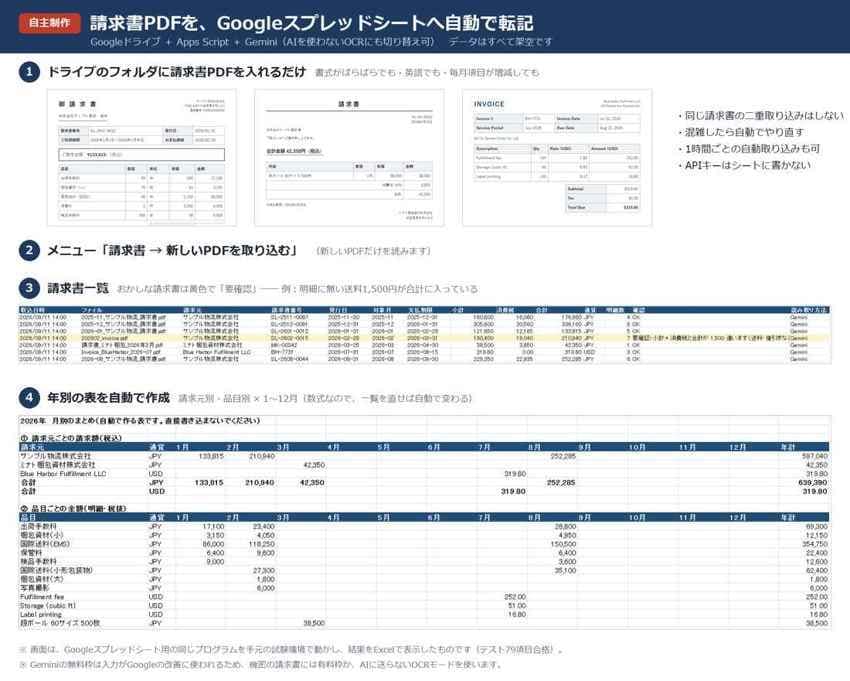
Task: Click file cell Invoice_BlueHarbor in invoice list
Action: [123, 352]
